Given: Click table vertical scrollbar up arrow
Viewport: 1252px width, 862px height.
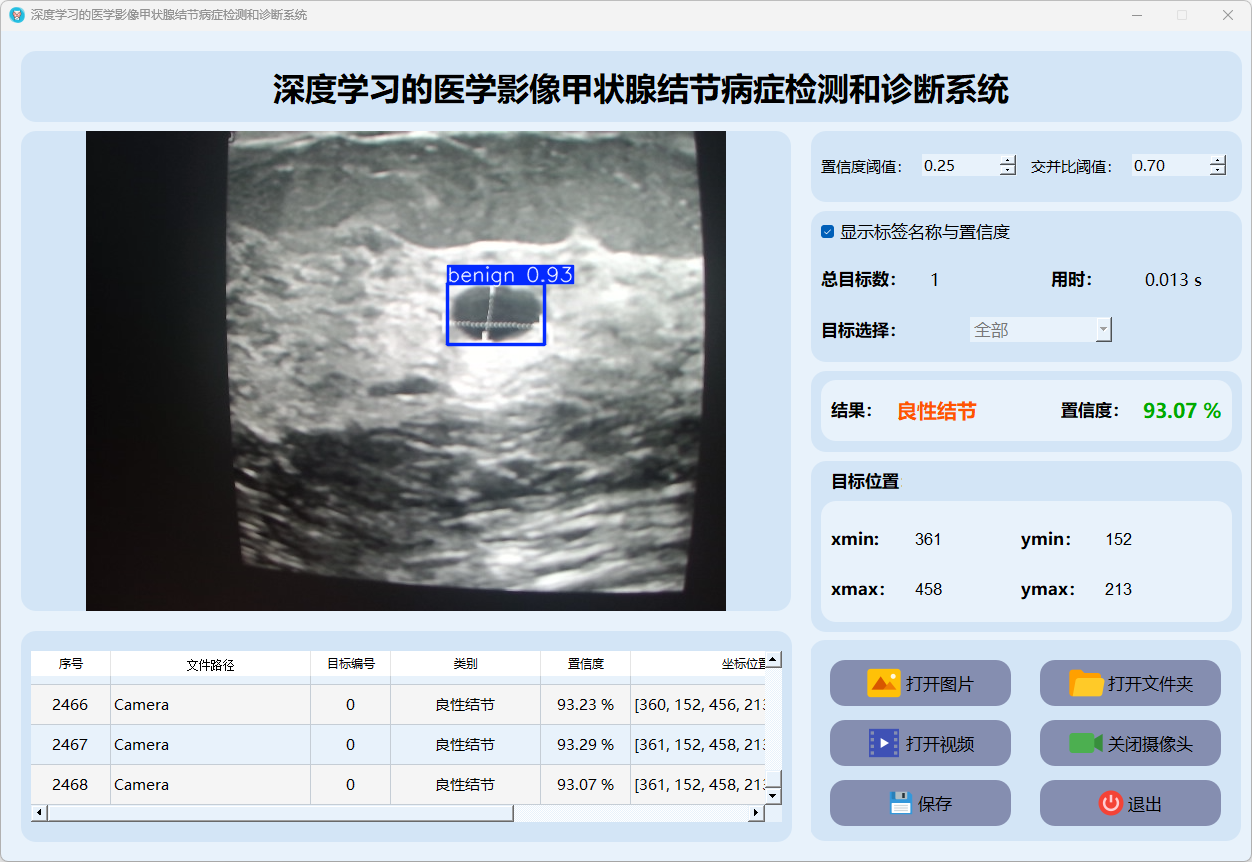Looking at the screenshot, I should [x=773, y=661].
